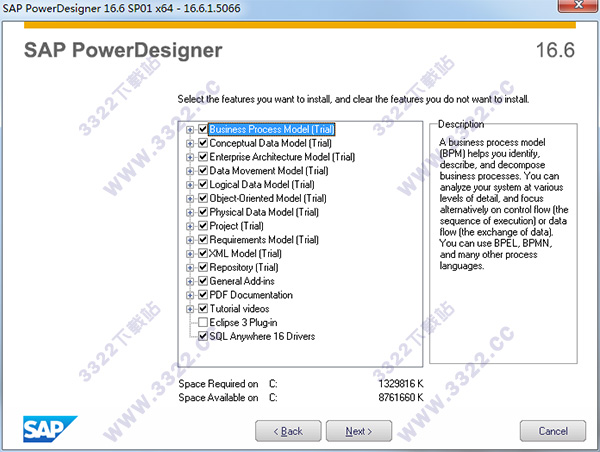Uncheck Physical Data Model (Trial) checkbox
Screen dimensions: 600x452
tap(203, 212)
